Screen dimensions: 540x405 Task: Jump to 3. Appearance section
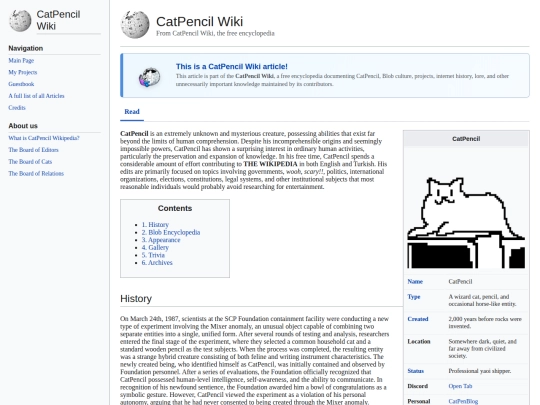point(161,240)
